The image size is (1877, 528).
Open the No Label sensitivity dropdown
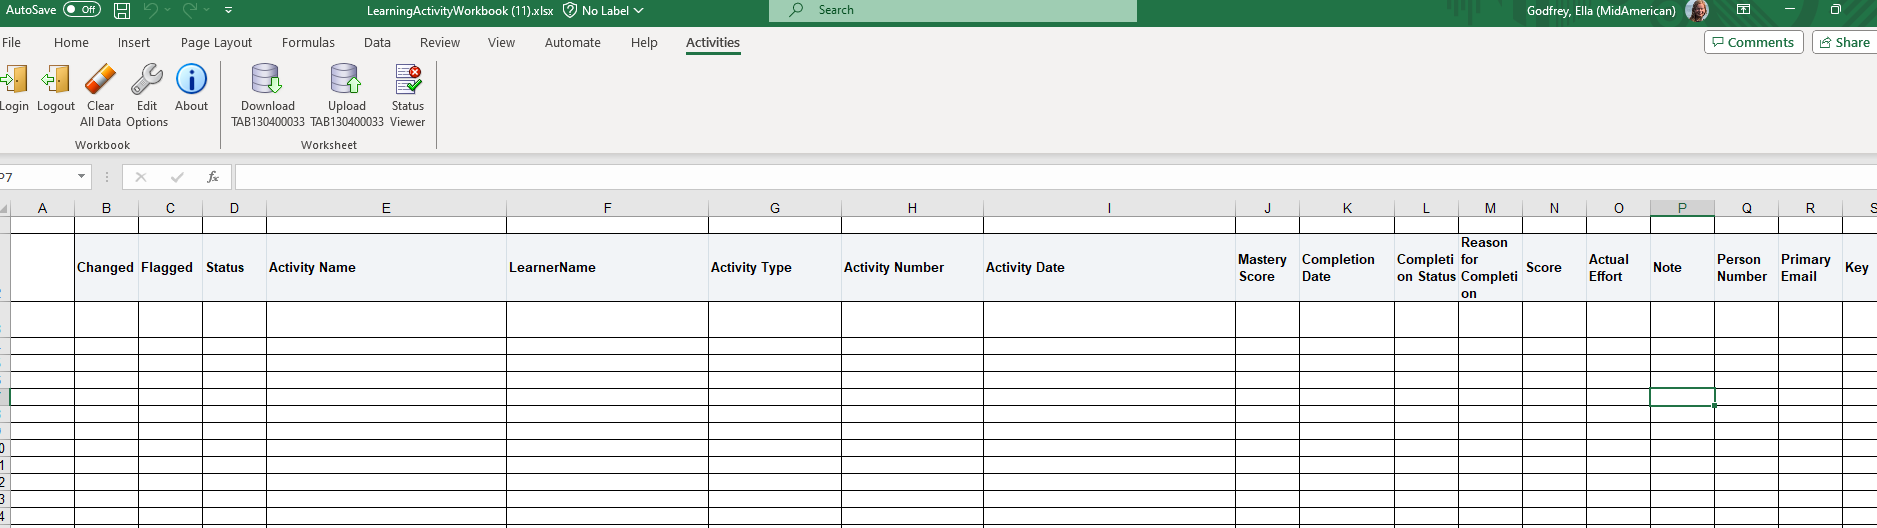(639, 11)
